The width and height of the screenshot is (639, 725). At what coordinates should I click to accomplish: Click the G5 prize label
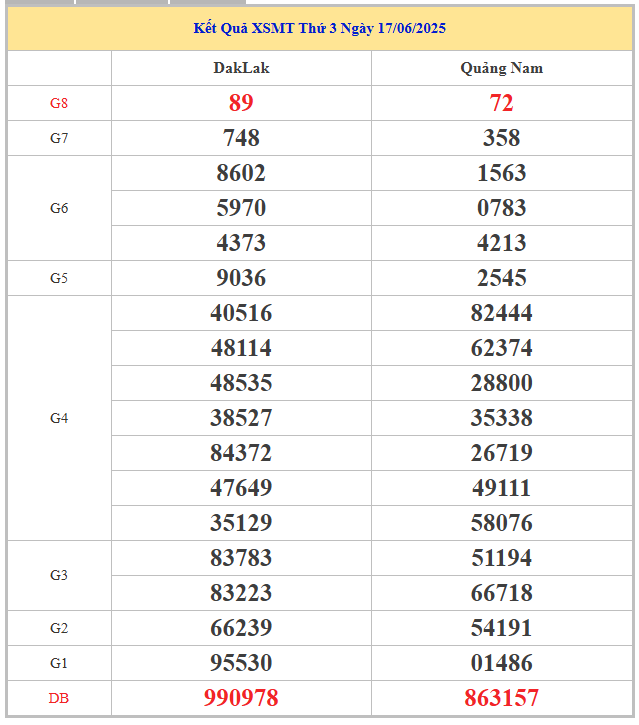click(x=59, y=278)
